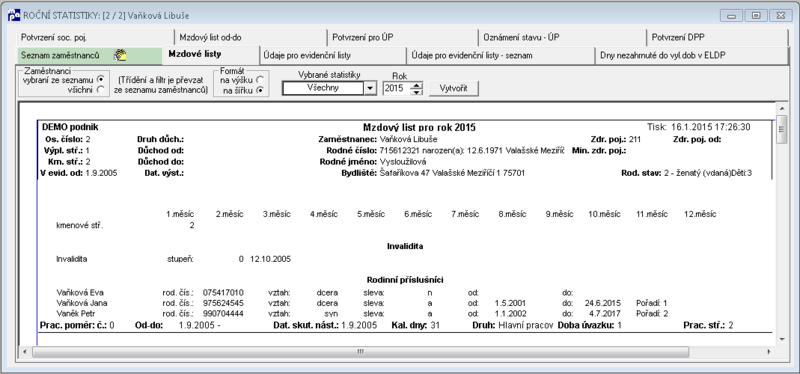Choose 'na výšku' format option
This screenshot has width=800, height=374.
click(260, 80)
